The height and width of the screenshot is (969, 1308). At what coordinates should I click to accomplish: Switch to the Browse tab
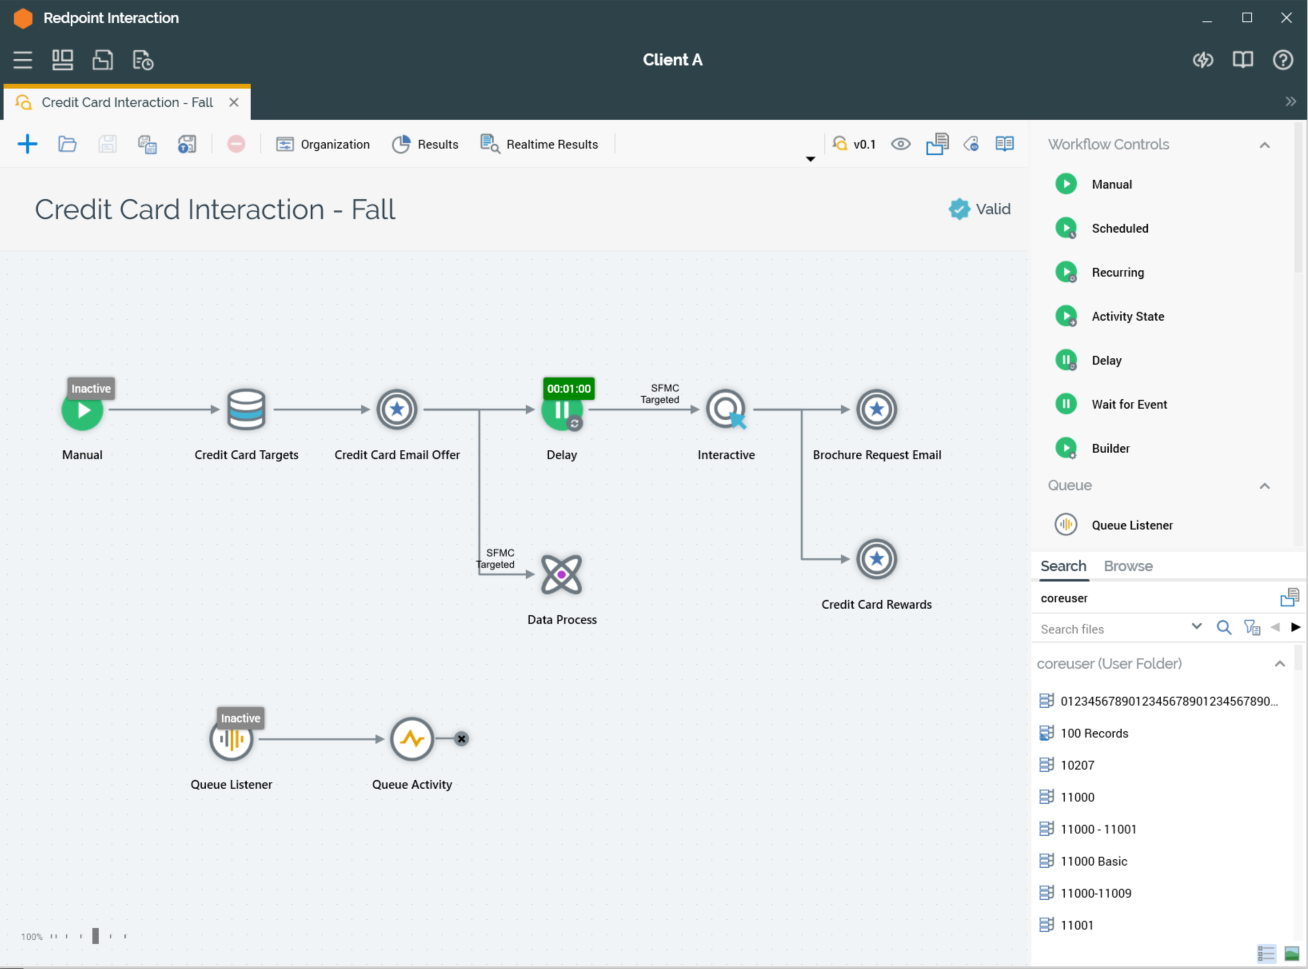[1128, 566]
